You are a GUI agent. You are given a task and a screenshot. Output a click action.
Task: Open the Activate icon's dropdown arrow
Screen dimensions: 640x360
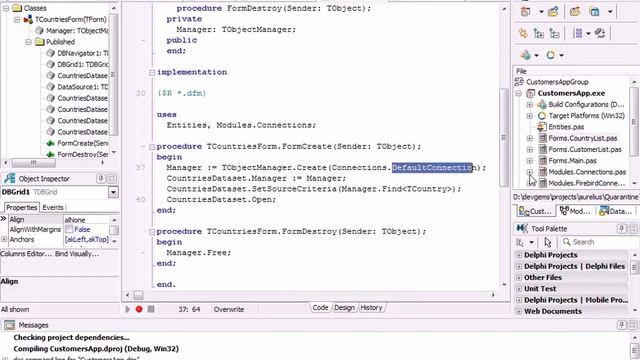click(x=541, y=12)
